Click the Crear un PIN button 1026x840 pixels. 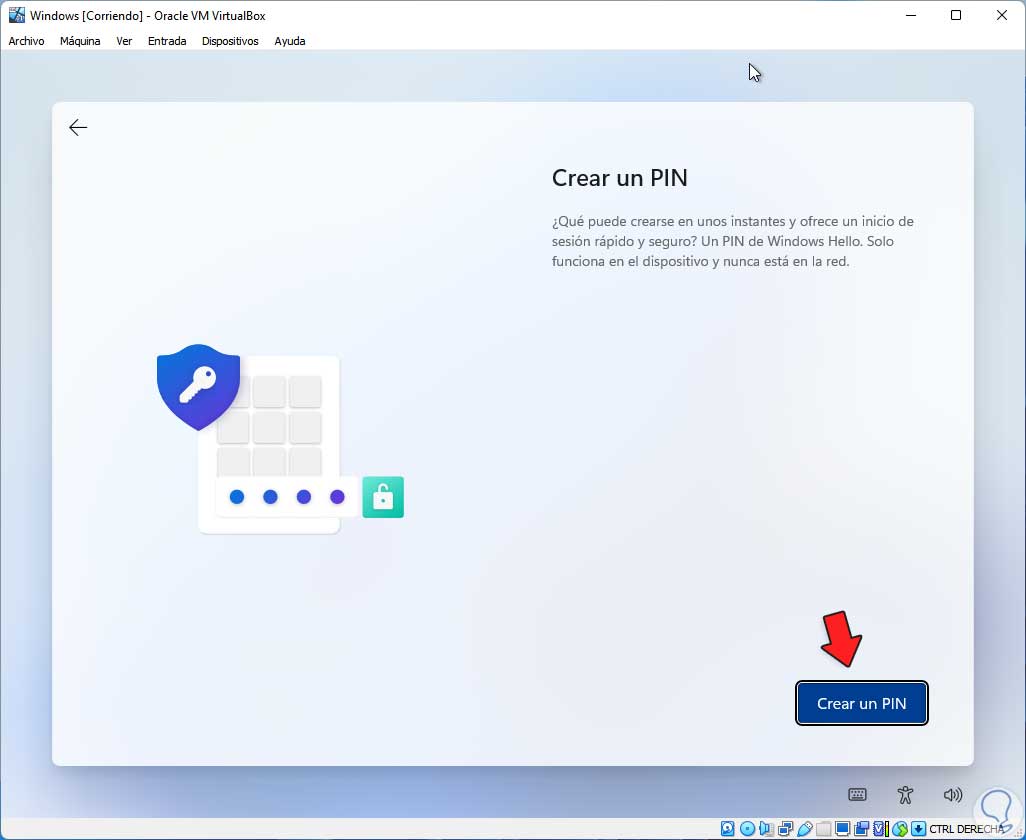click(x=861, y=703)
